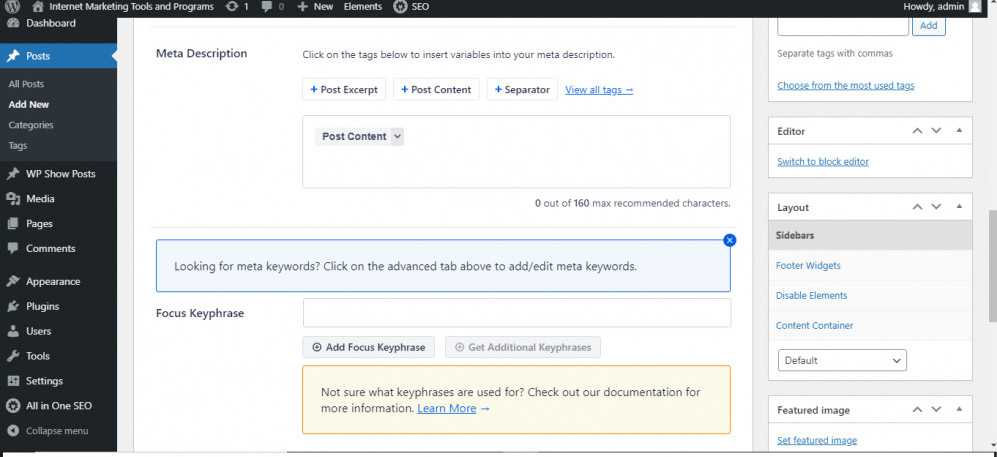This screenshot has height=457, width=997.
Task: Click Switch to block editor link
Action: 823,161
